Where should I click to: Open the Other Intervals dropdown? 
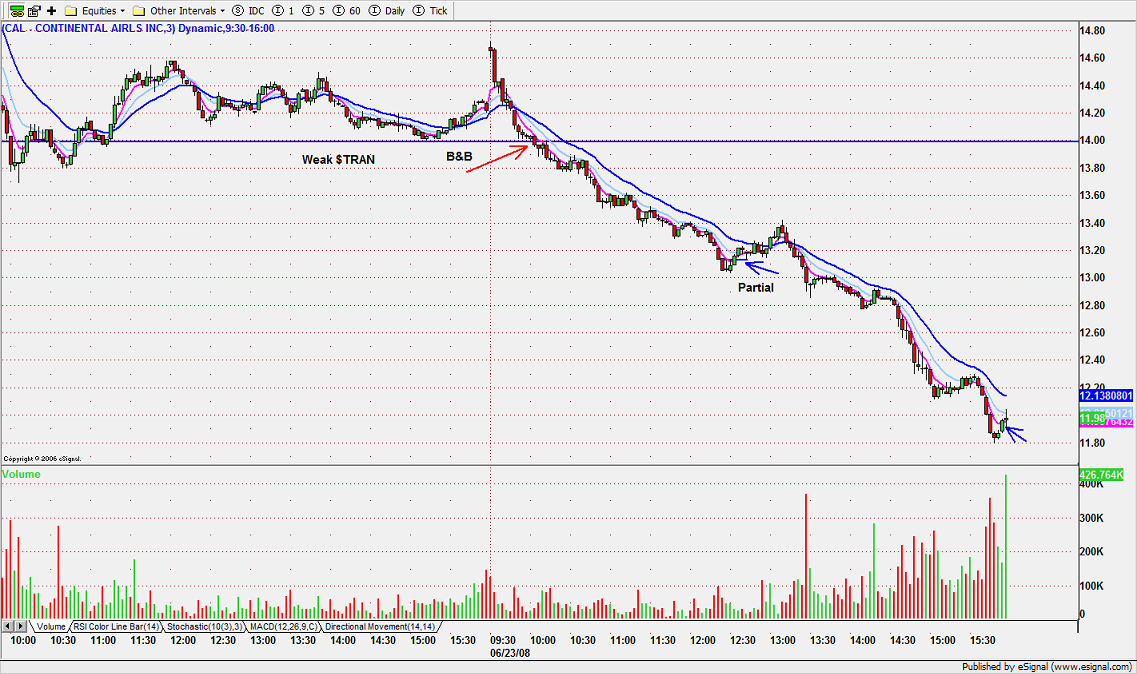point(179,11)
